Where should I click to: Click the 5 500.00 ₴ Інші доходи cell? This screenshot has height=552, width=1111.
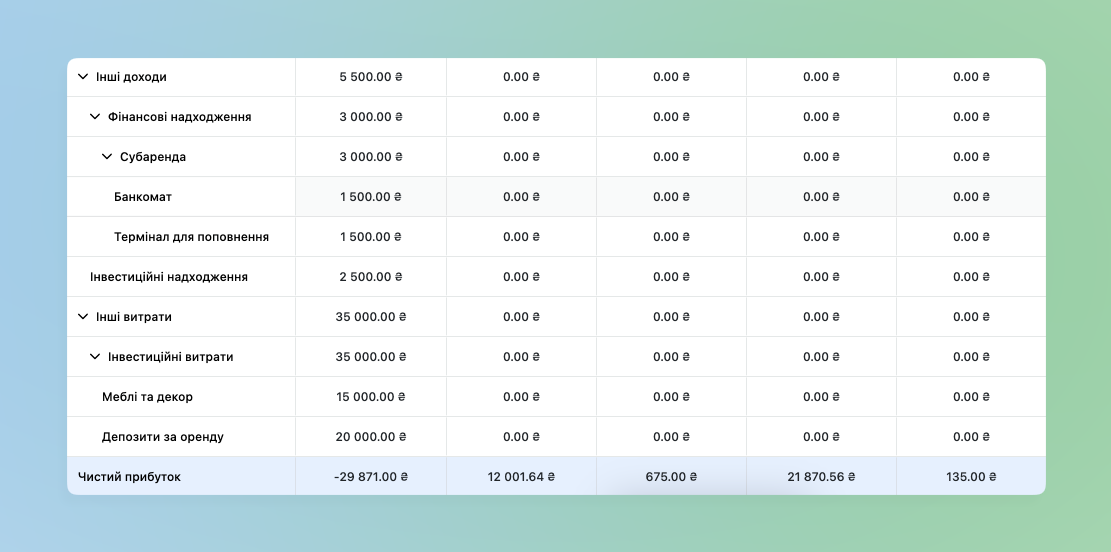tap(371, 77)
